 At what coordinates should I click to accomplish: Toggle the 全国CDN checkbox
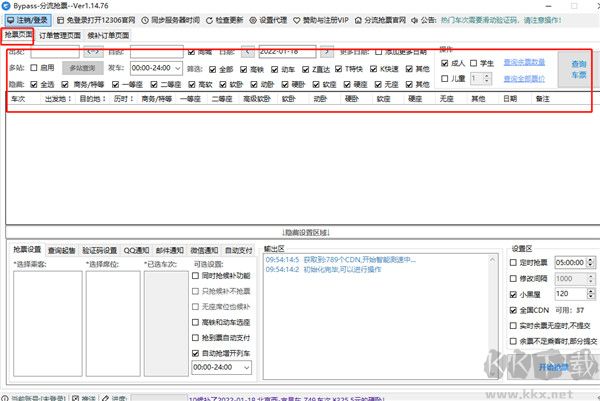(x=513, y=310)
